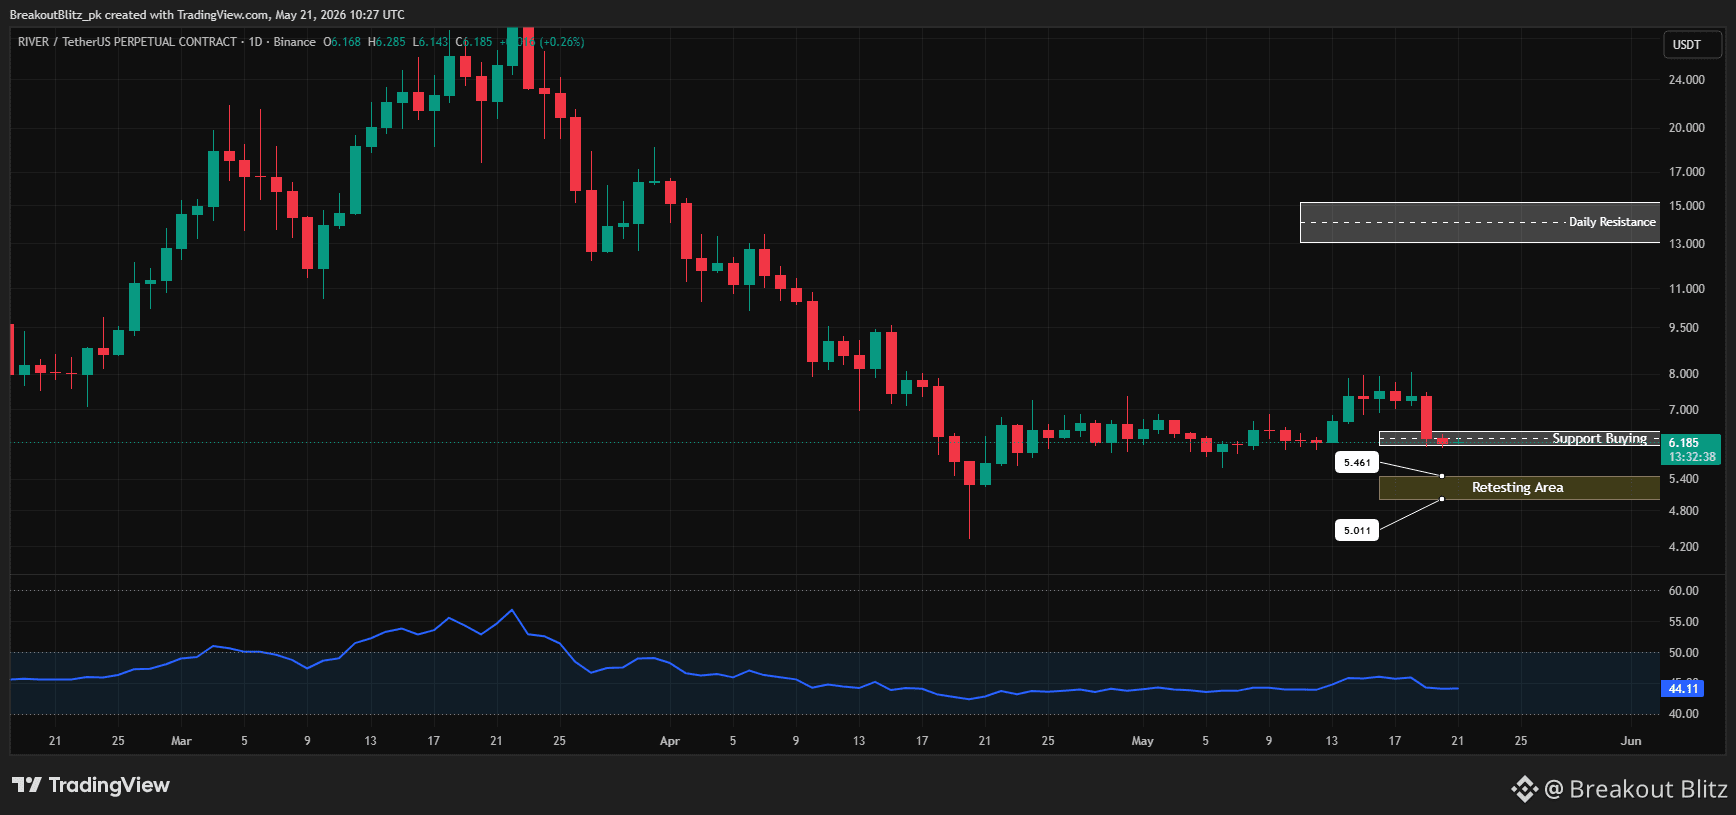The image size is (1736, 815).
Task: Click the 40.00 RSI axis label
Action: 1684,714
